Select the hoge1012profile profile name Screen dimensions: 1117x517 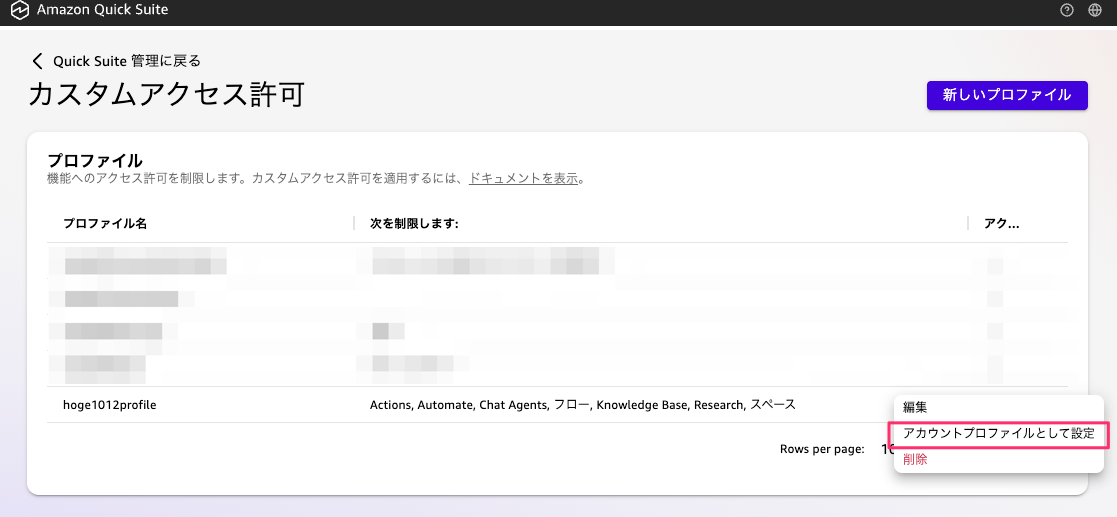click(x=110, y=405)
